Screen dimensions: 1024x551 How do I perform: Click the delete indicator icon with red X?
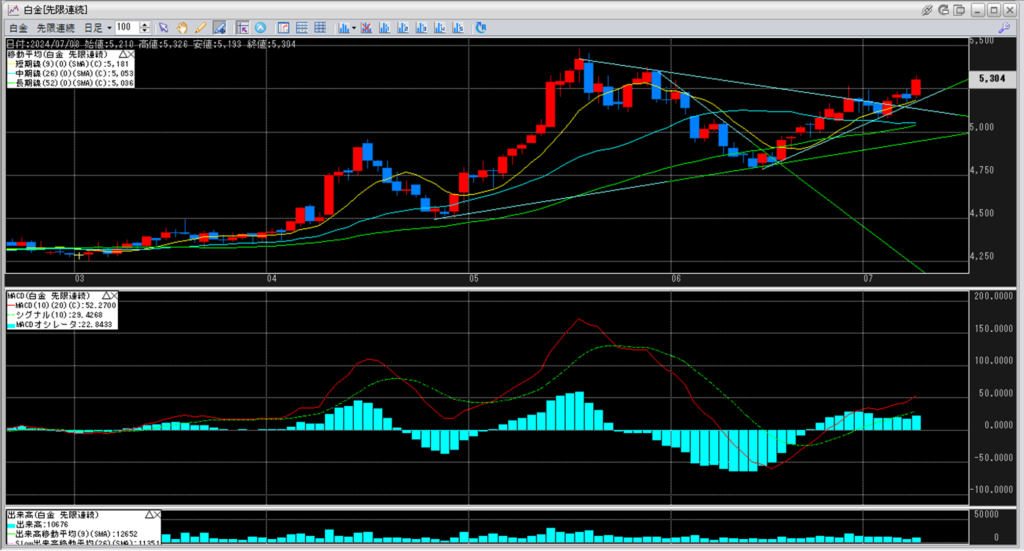(x=367, y=27)
